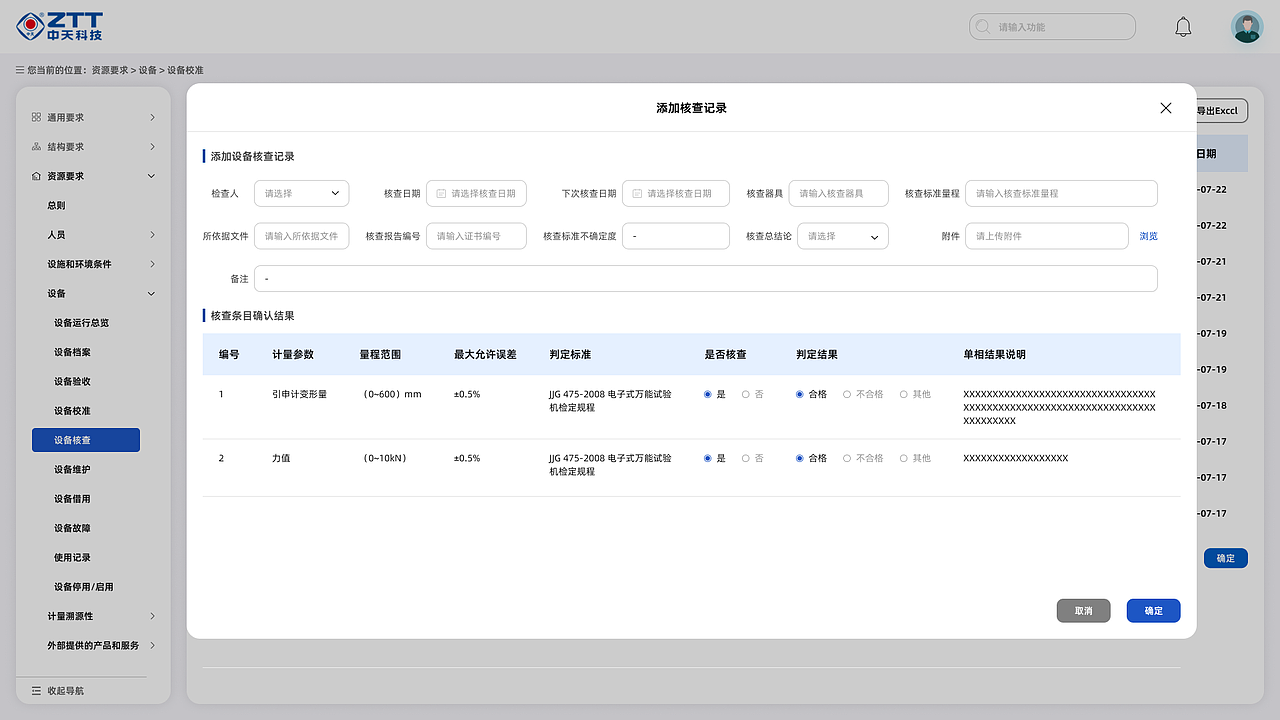Click the search magnifier icon

pyautogui.click(x=981, y=27)
